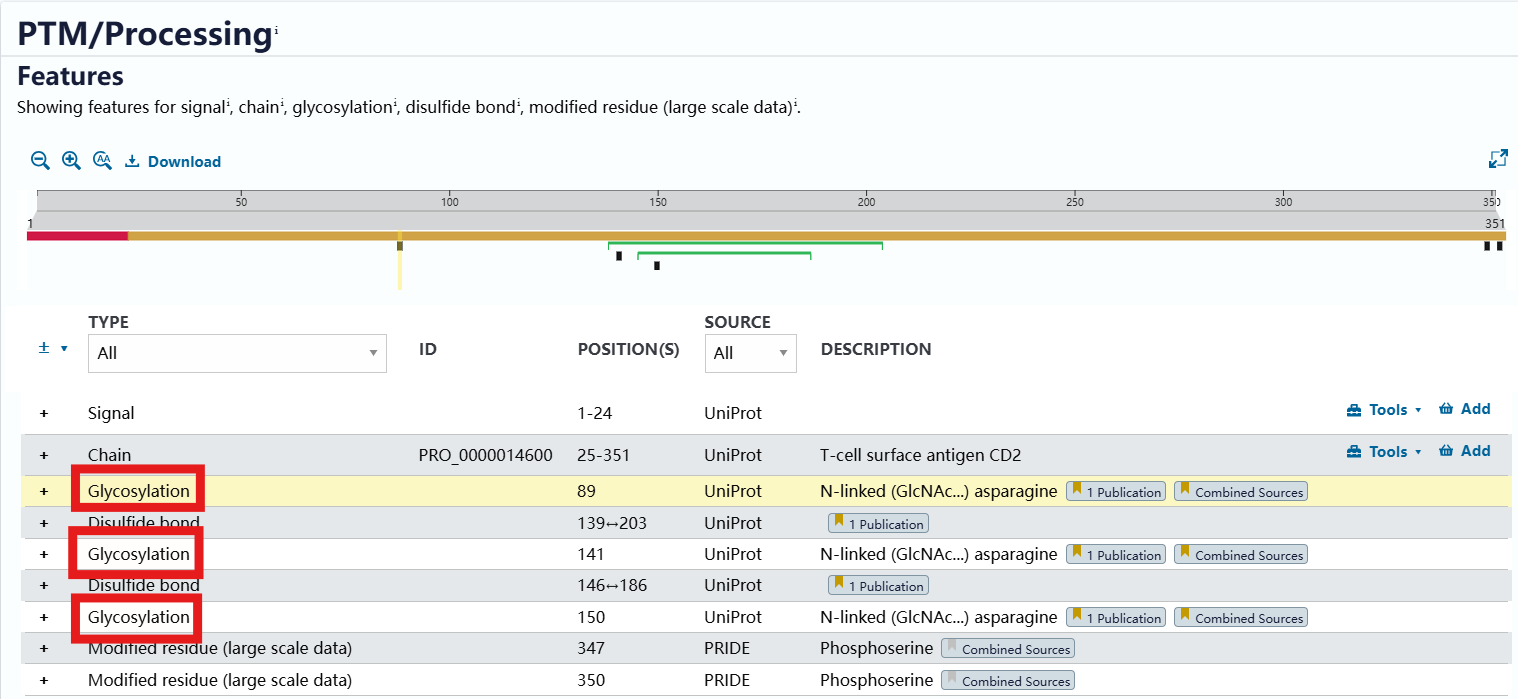The image size is (1518, 699).
Task: Add the Signal feature to basket
Action: [1465, 409]
